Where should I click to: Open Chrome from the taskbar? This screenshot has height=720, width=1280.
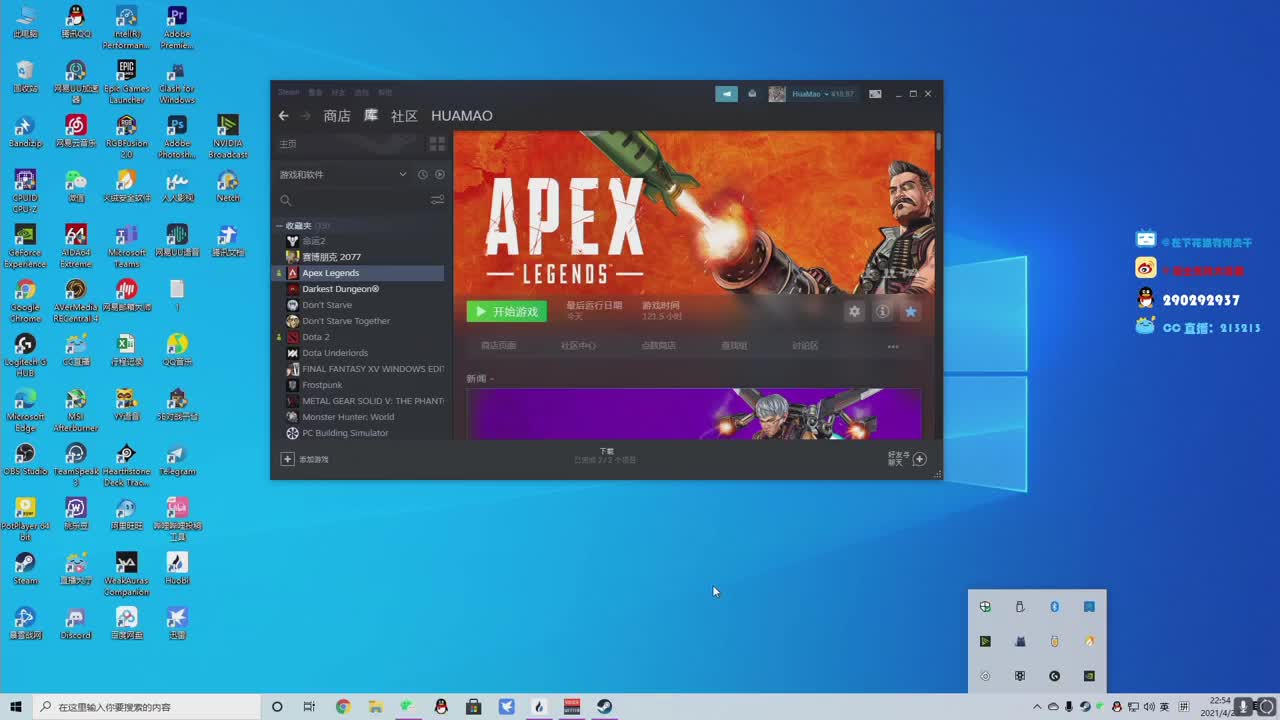point(343,707)
